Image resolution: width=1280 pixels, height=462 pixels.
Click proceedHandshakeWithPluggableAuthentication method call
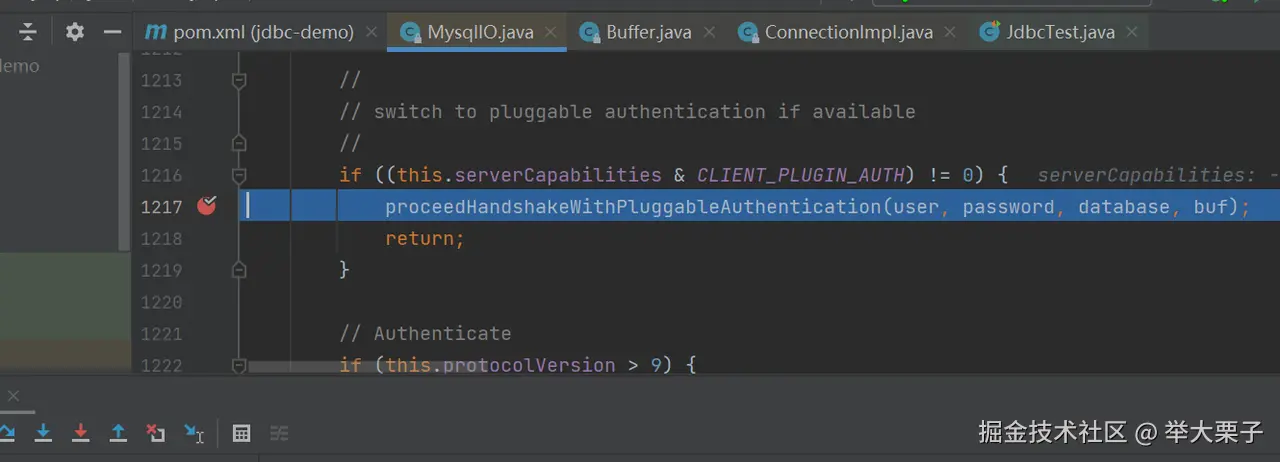[632, 207]
